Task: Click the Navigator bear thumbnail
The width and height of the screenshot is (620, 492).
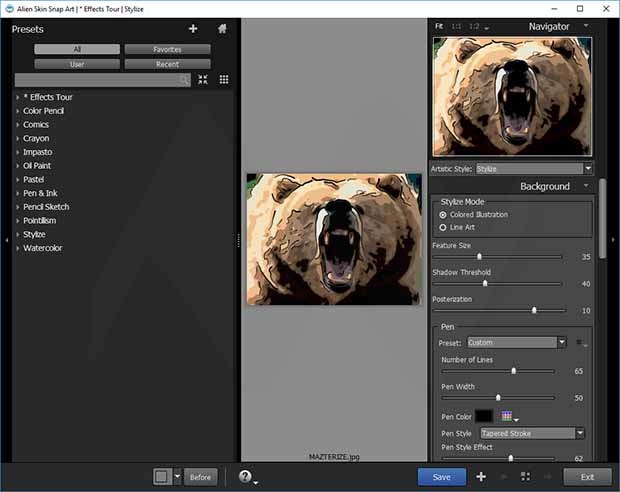Action: (x=512, y=97)
